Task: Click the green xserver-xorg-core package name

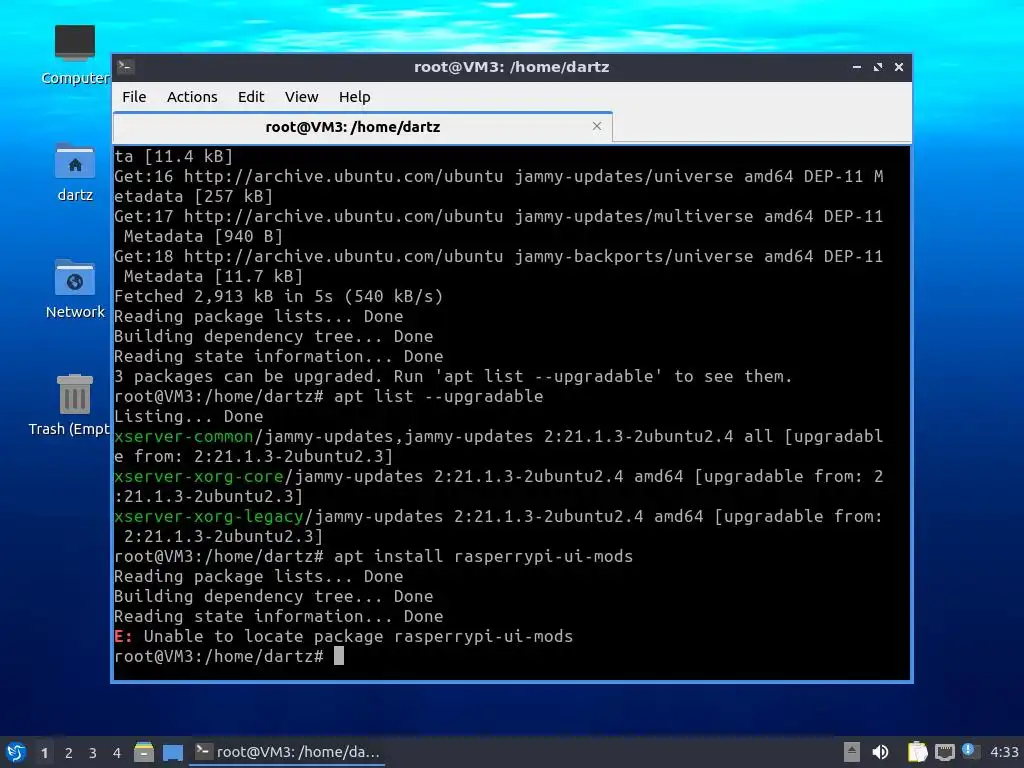Action: (199, 476)
